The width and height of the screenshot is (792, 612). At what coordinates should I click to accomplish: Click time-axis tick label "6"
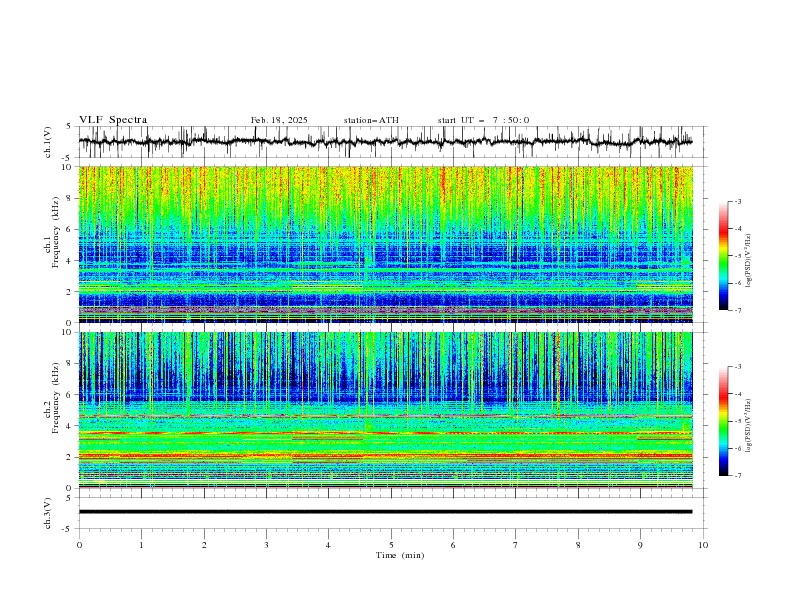click(453, 545)
